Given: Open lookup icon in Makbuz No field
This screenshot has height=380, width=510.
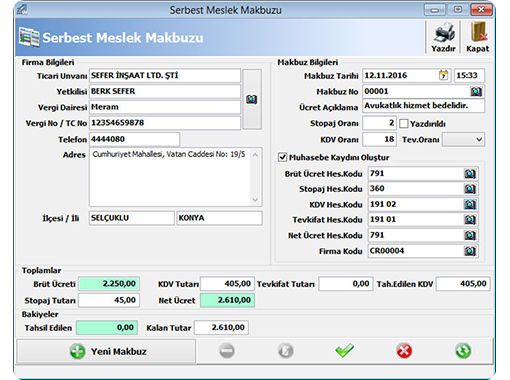Looking at the screenshot, I should (x=476, y=91).
